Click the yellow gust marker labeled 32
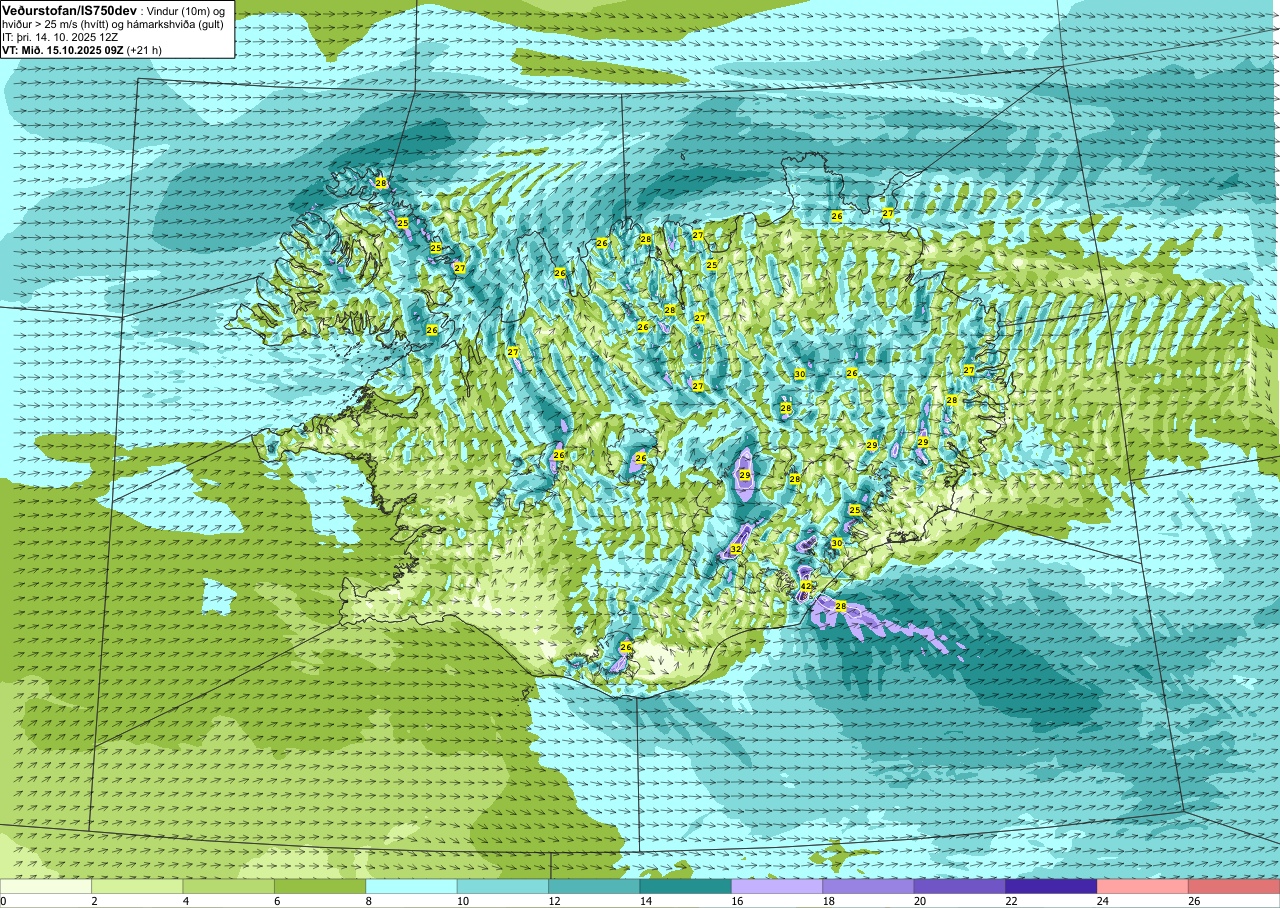The height and width of the screenshot is (908, 1280). [735, 549]
